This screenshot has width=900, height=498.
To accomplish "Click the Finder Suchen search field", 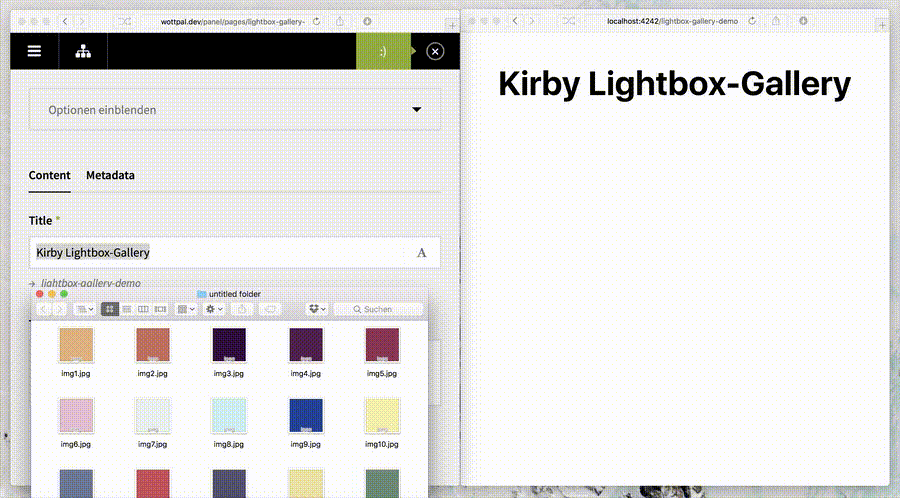I will [378, 309].
